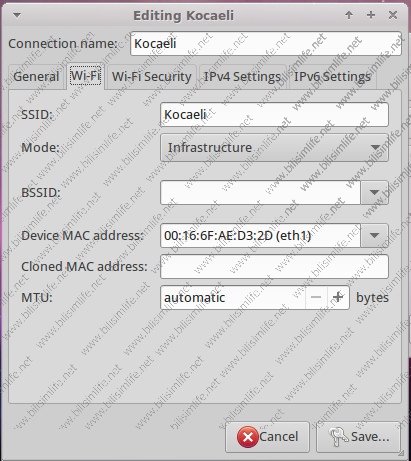Click the red X Cancel icon
This screenshot has height=461, width=411.
pyautogui.click(x=247, y=437)
